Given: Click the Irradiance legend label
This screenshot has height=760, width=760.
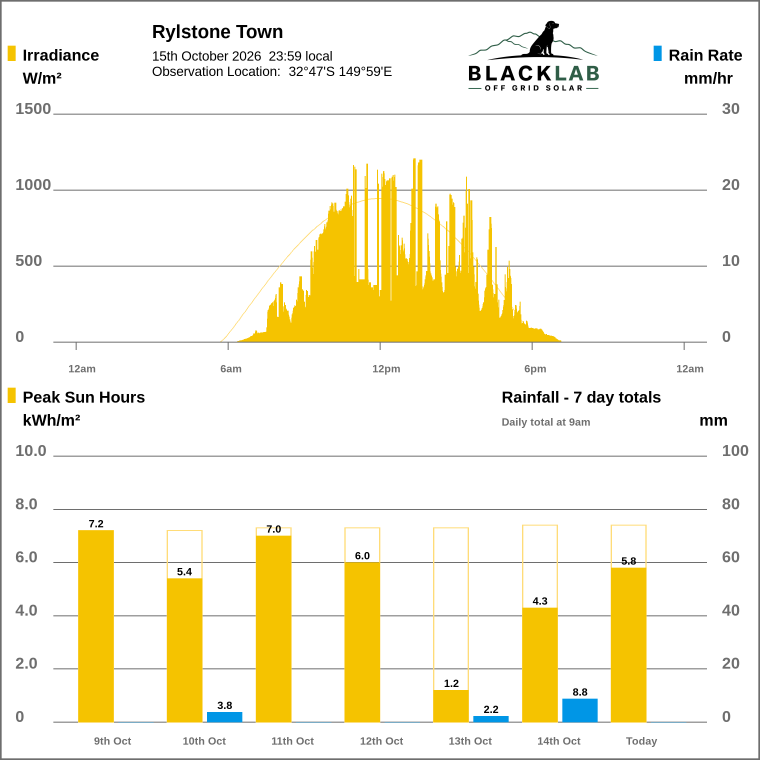Looking at the screenshot, I should pos(61,55).
